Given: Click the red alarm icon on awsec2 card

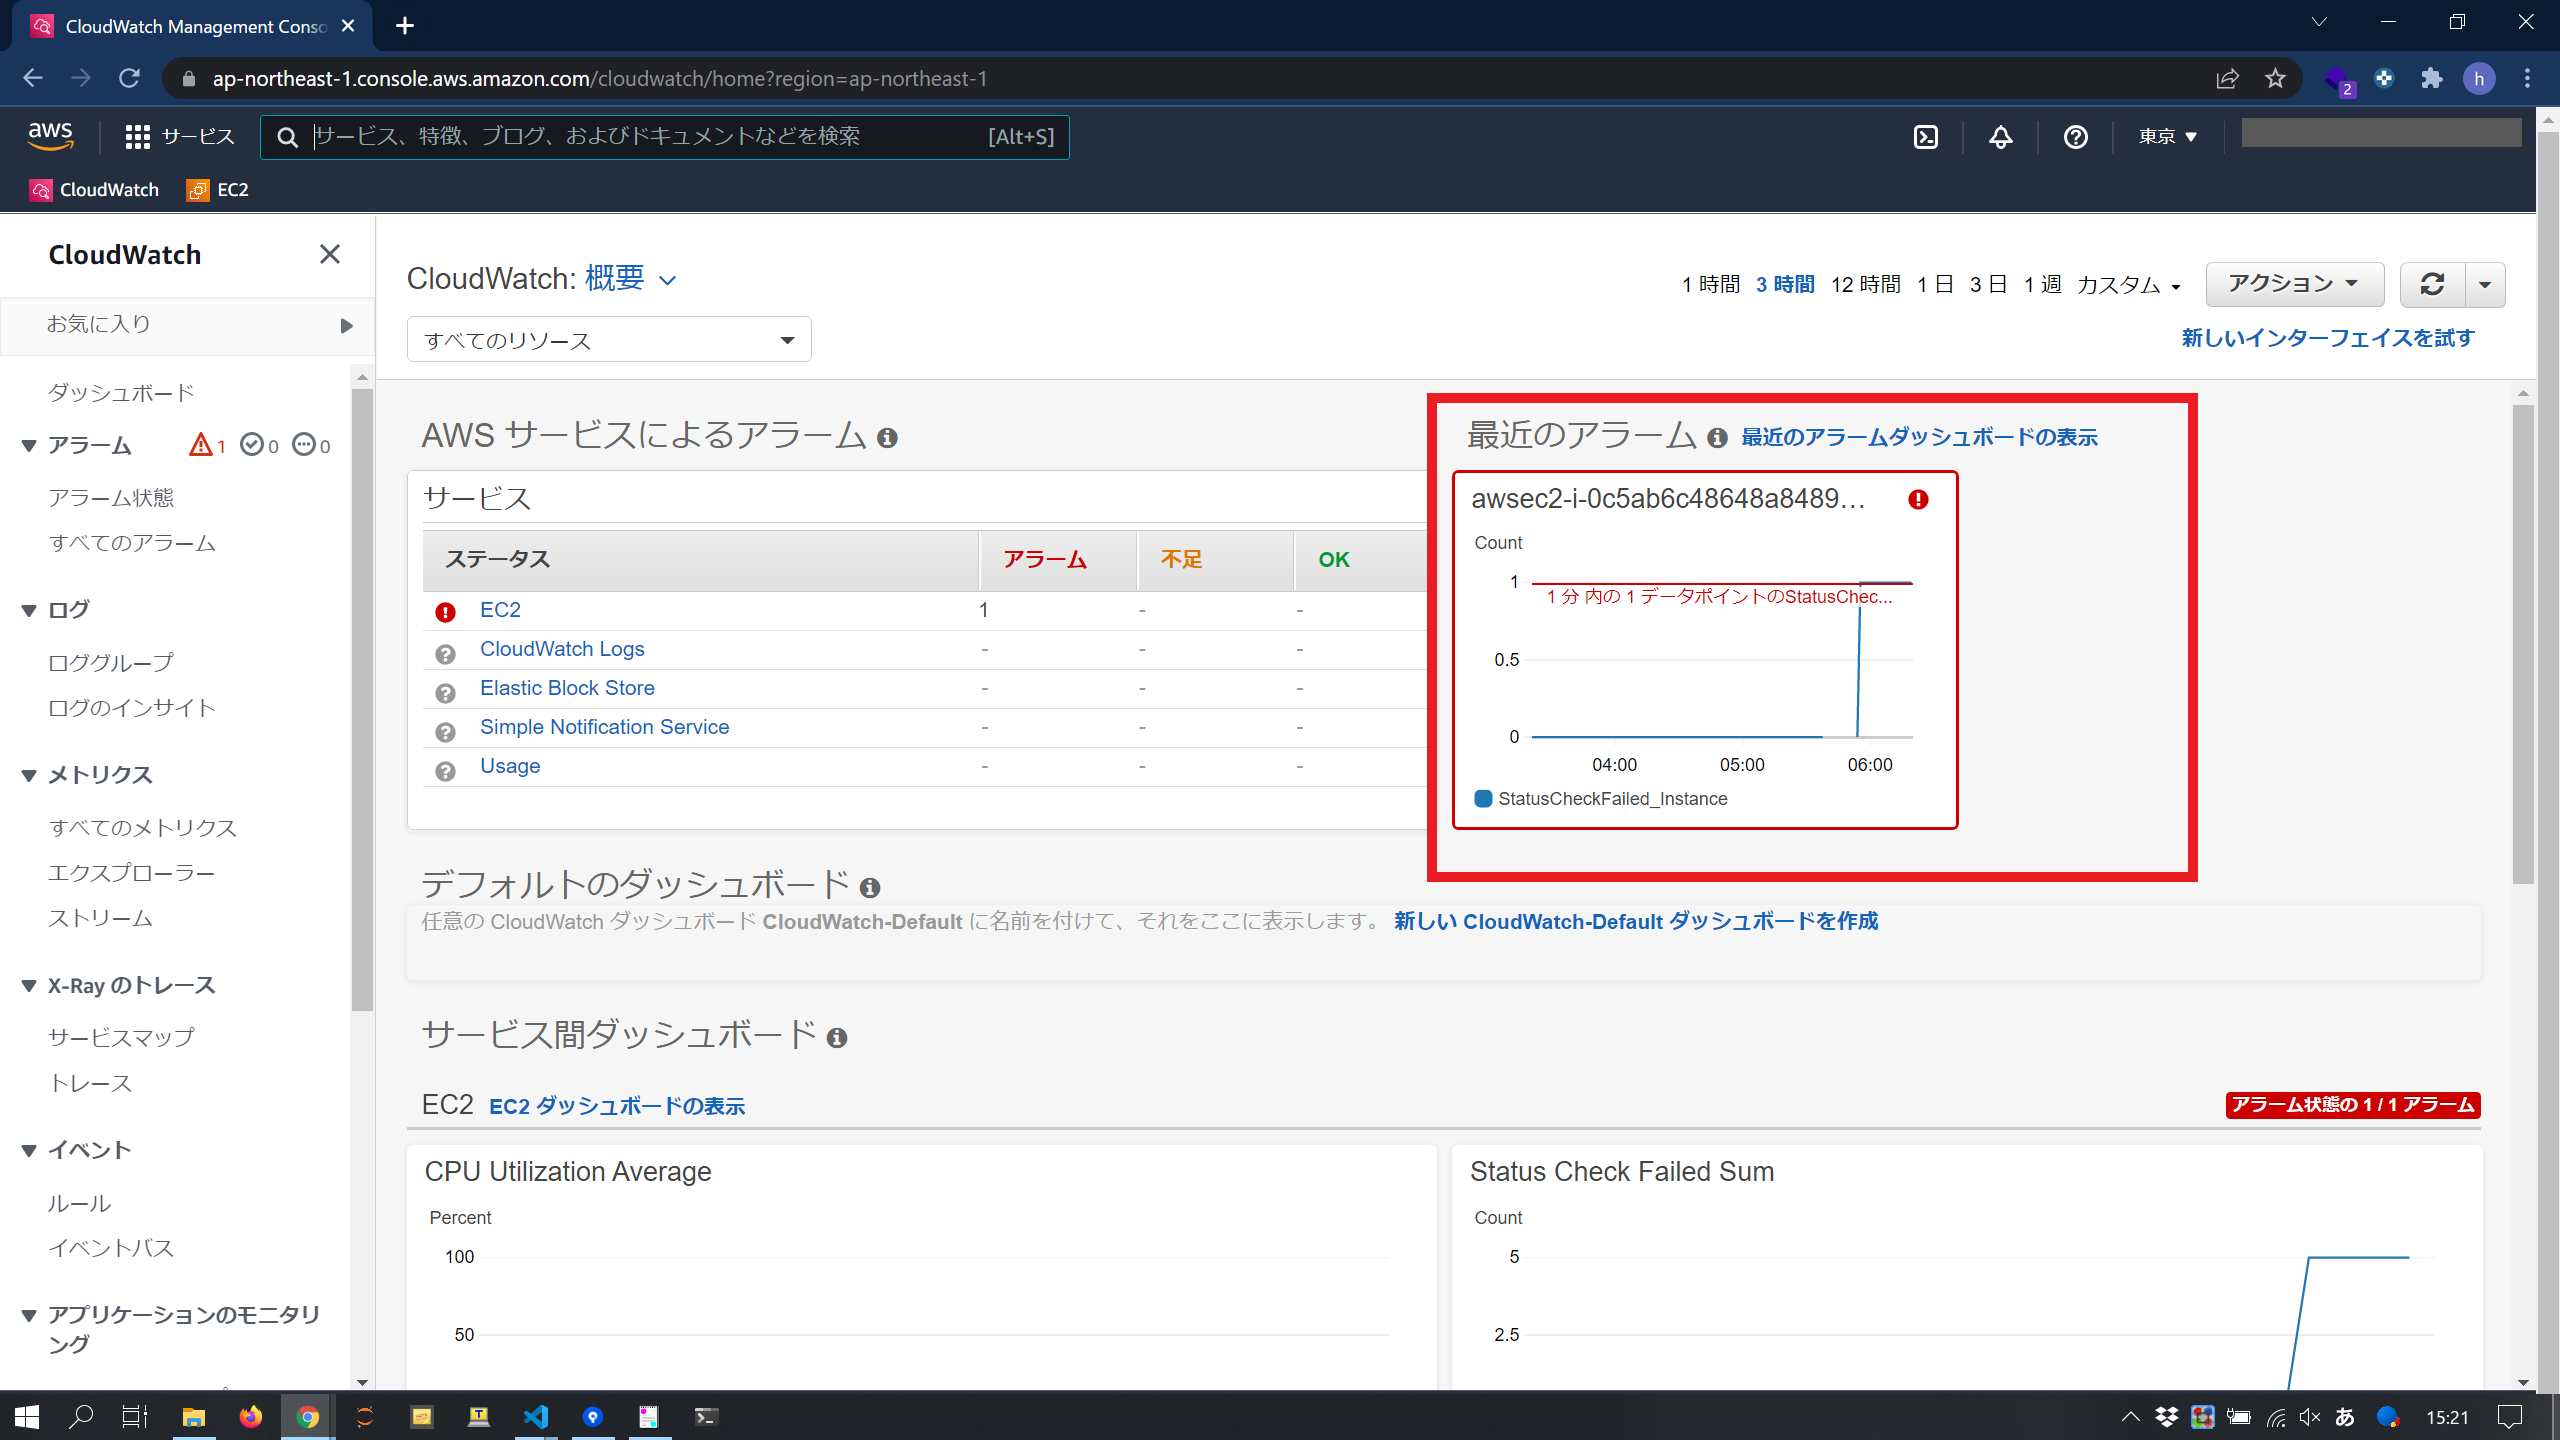Looking at the screenshot, I should [x=1918, y=499].
